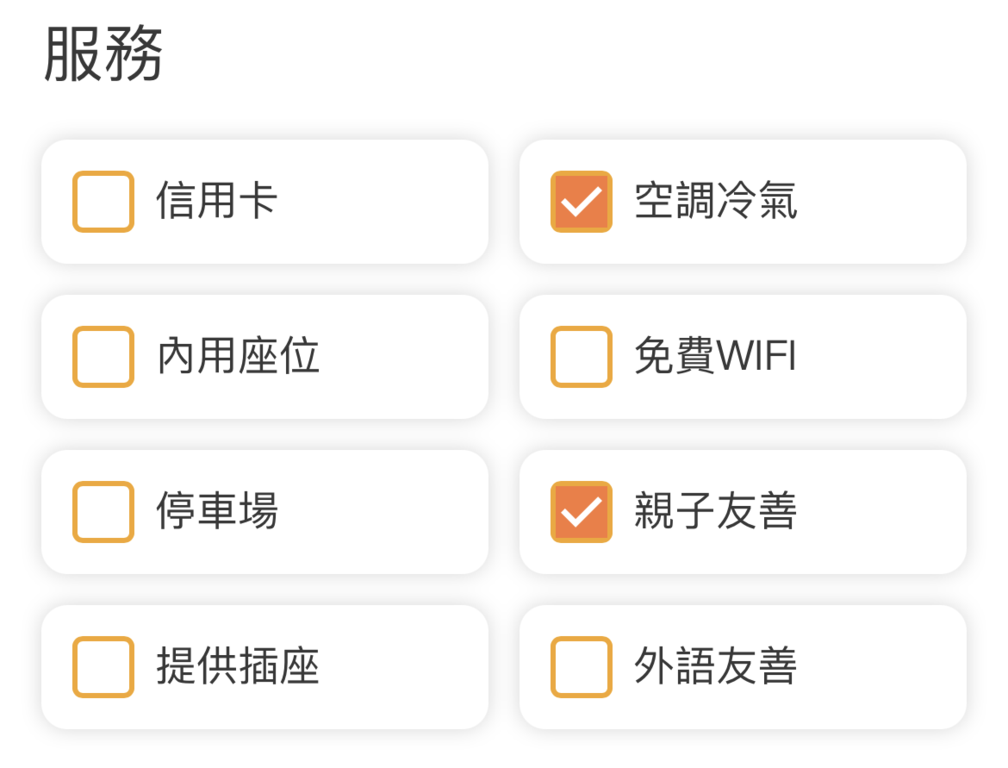Select the 內用座位 service card

point(264,356)
